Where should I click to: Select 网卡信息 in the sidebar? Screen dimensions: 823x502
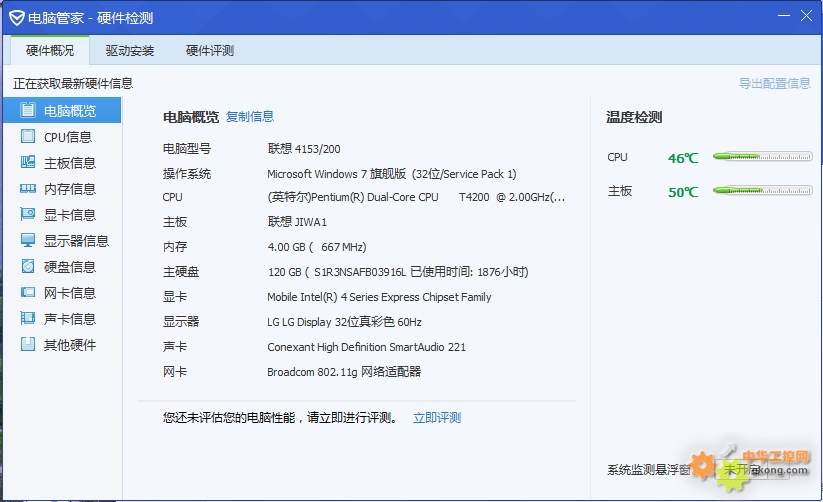[62, 292]
